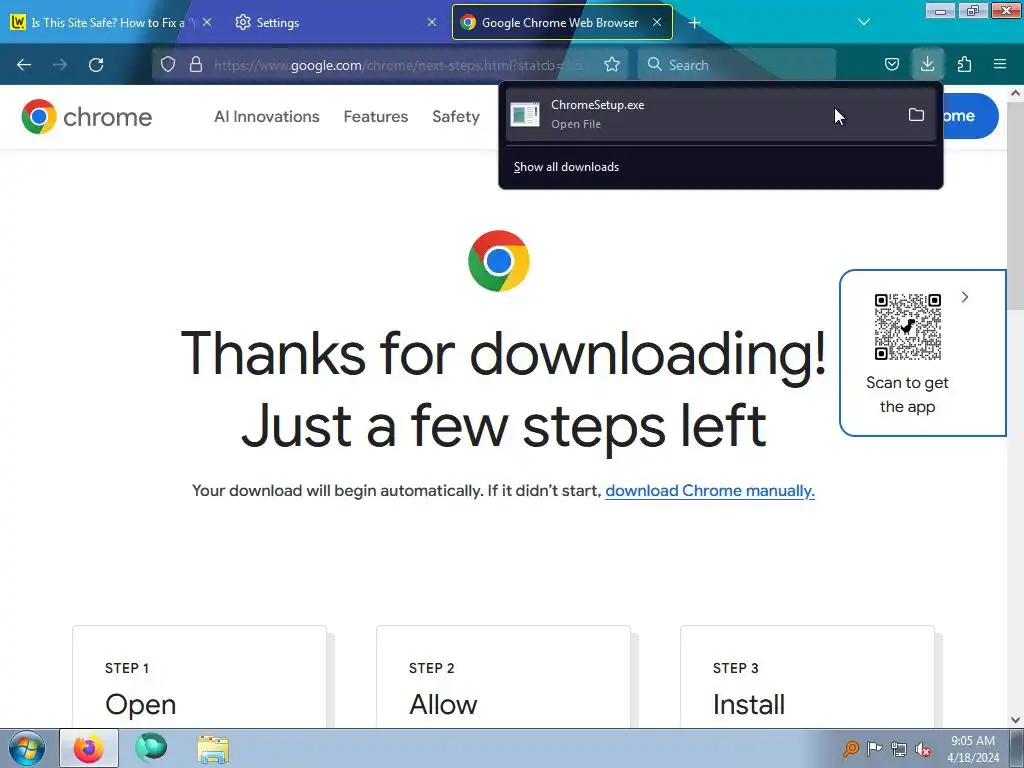1024x768 pixels.
Task: Expand the QR code panel chevron
Action: pyautogui.click(x=965, y=298)
